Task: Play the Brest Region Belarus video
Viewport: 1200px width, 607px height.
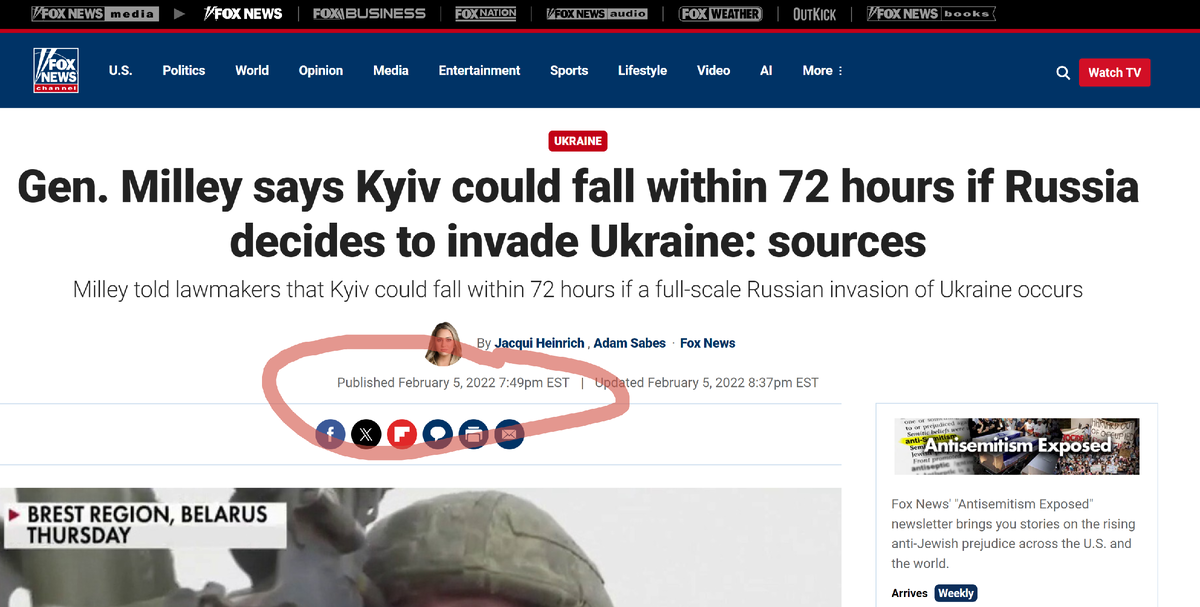Action: 420,547
